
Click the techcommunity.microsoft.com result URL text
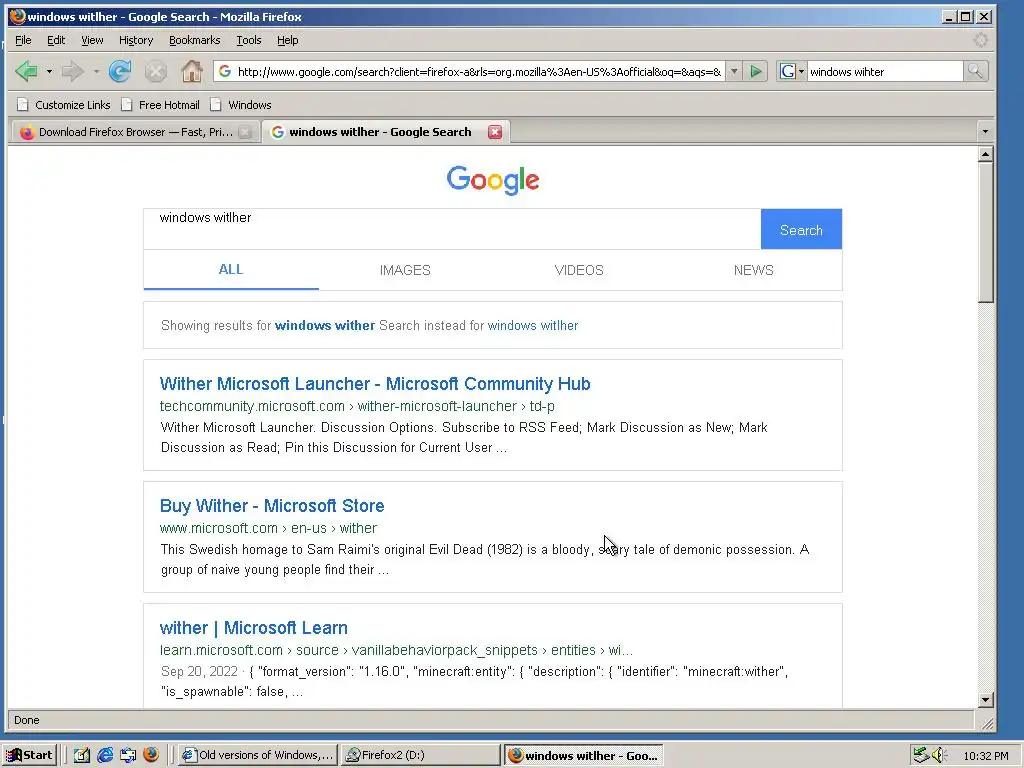357,406
